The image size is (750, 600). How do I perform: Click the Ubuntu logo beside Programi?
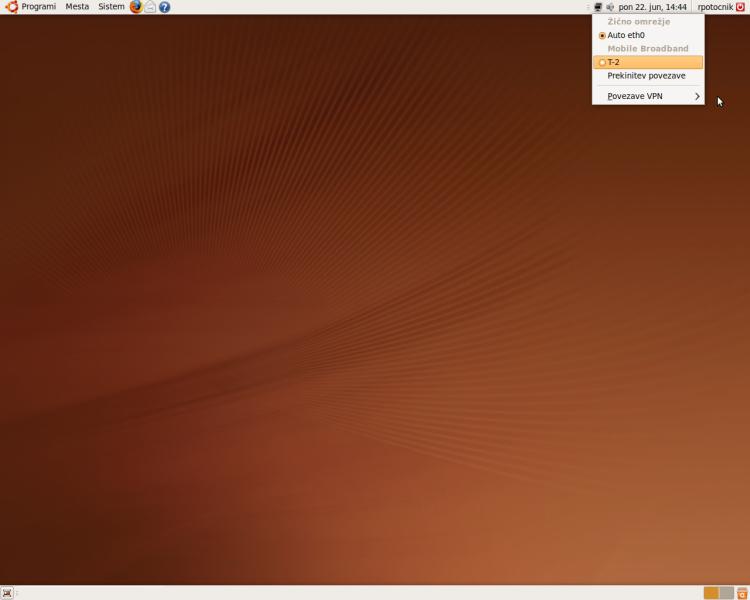point(12,7)
